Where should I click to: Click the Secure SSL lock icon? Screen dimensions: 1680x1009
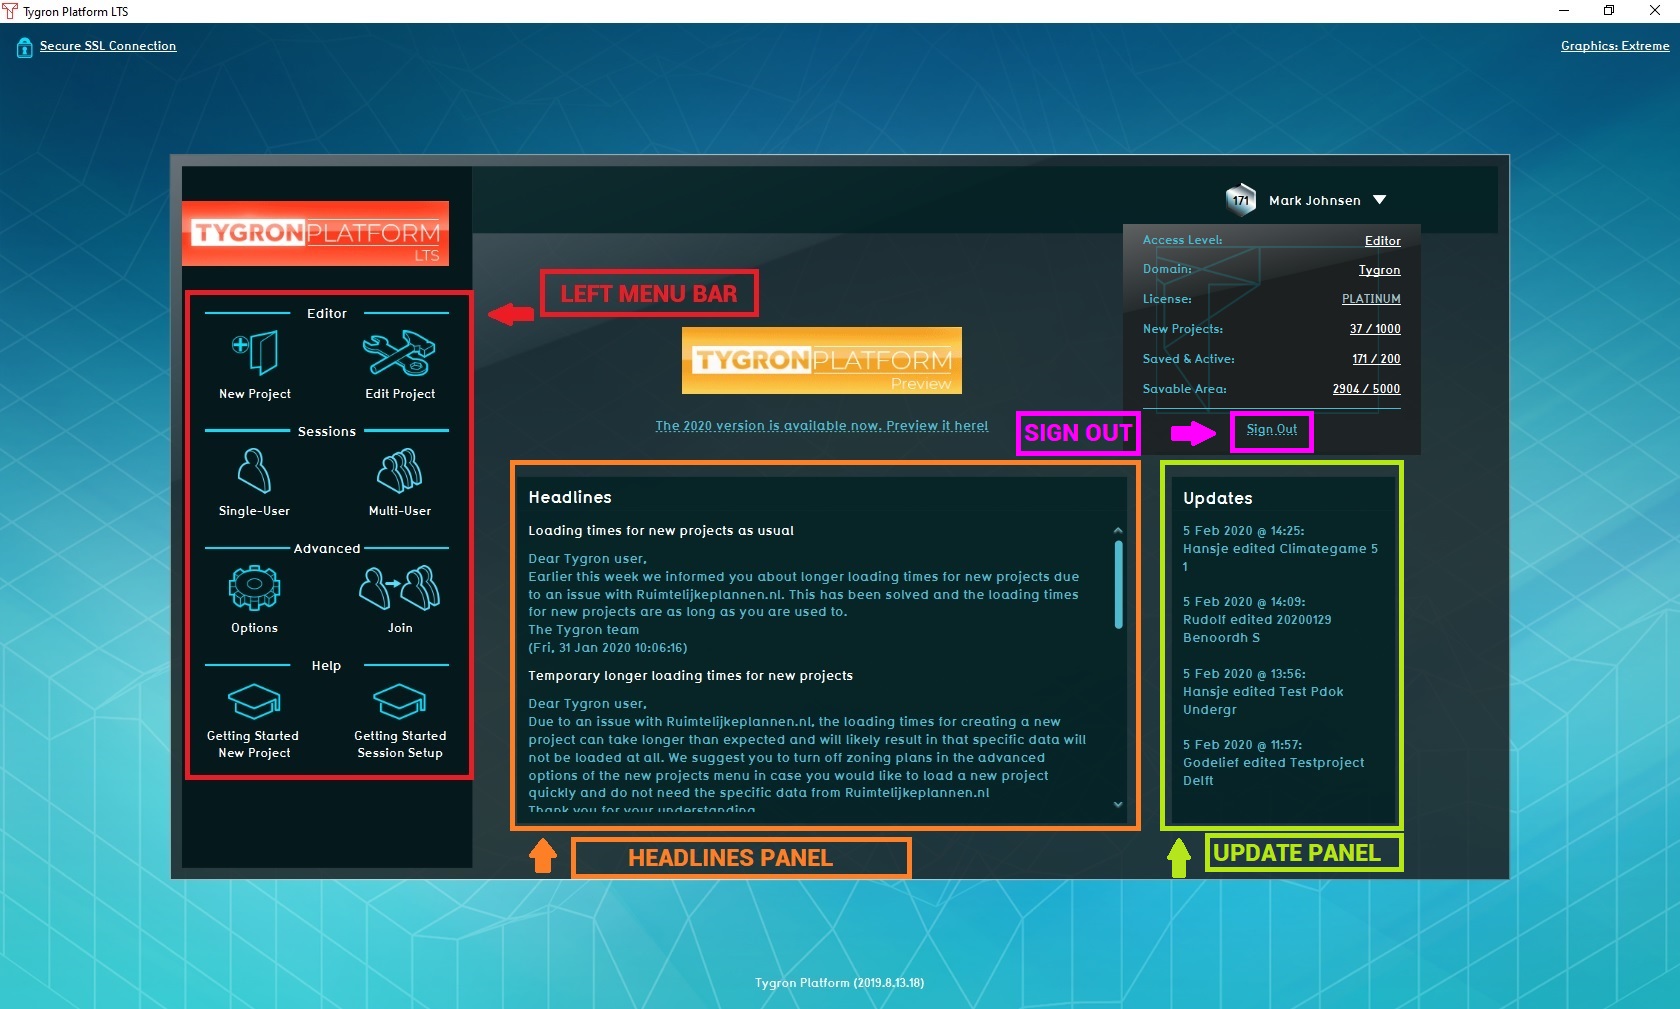(24, 47)
